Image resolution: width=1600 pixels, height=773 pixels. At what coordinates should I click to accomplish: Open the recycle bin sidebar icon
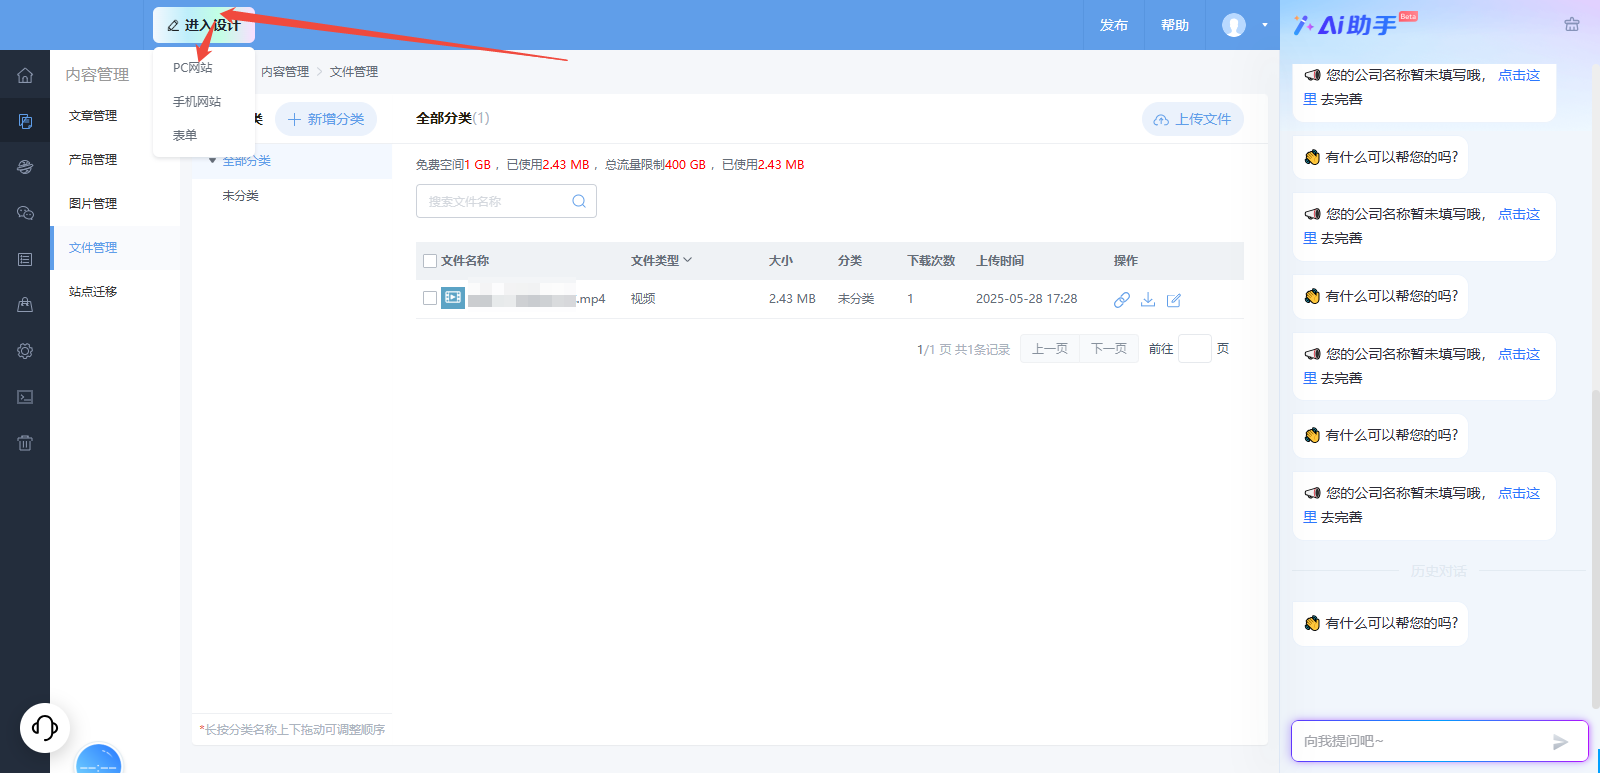pos(25,443)
